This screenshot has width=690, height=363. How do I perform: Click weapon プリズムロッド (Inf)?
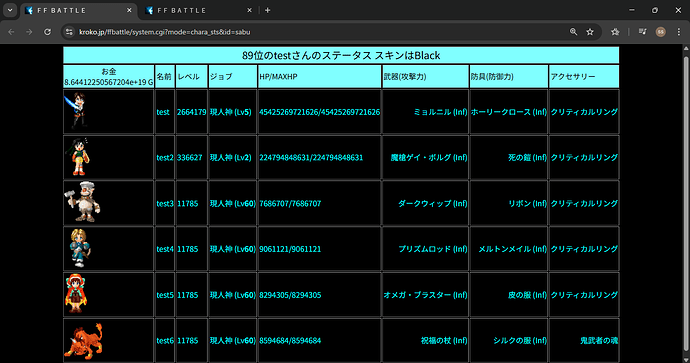point(433,249)
